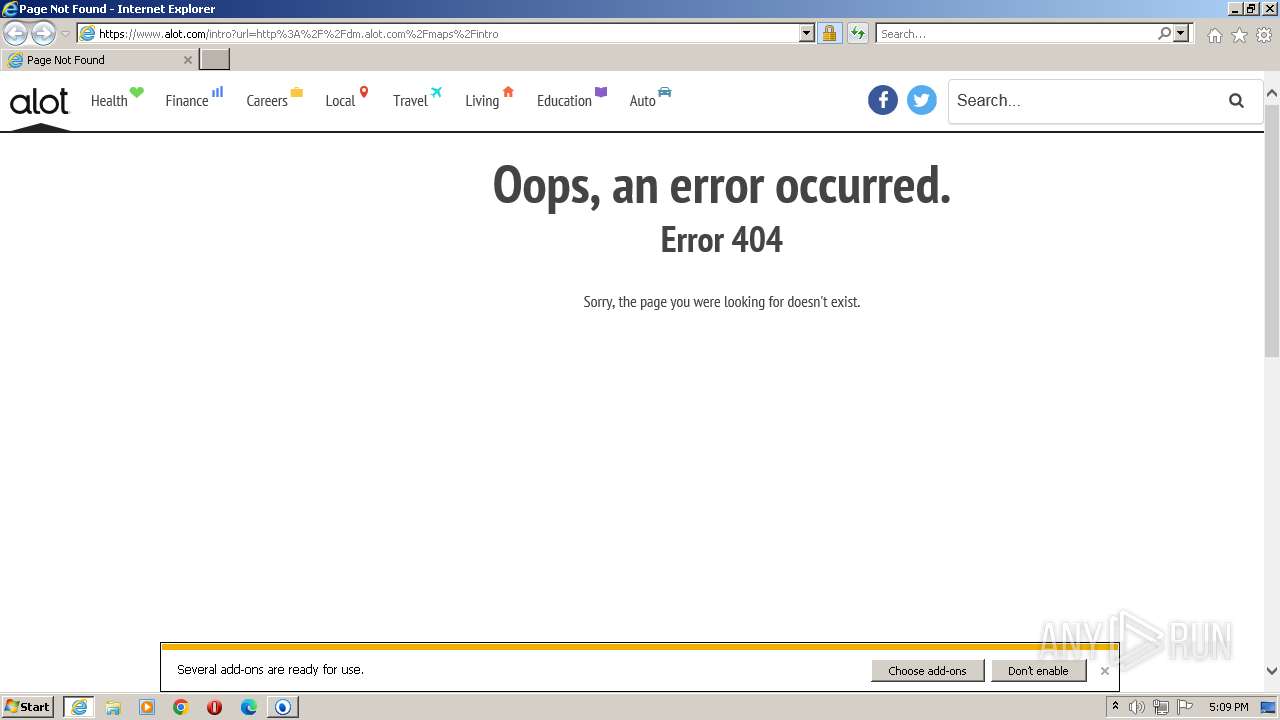
Task: Go forward with browser Forward button
Action: tap(43, 33)
